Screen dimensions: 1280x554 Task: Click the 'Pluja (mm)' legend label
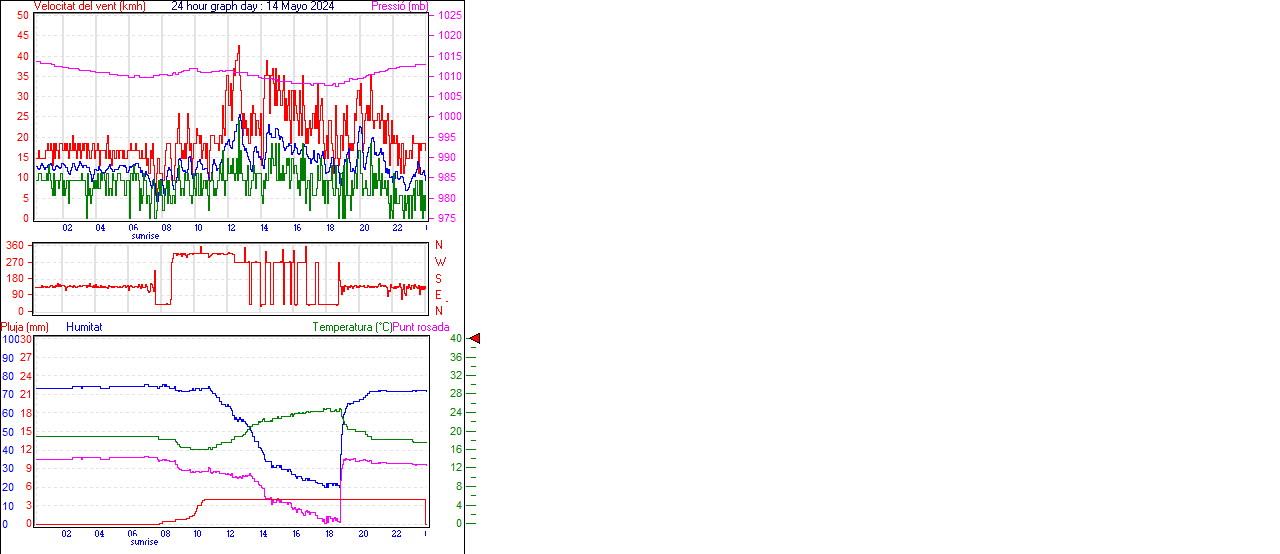coord(24,327)
